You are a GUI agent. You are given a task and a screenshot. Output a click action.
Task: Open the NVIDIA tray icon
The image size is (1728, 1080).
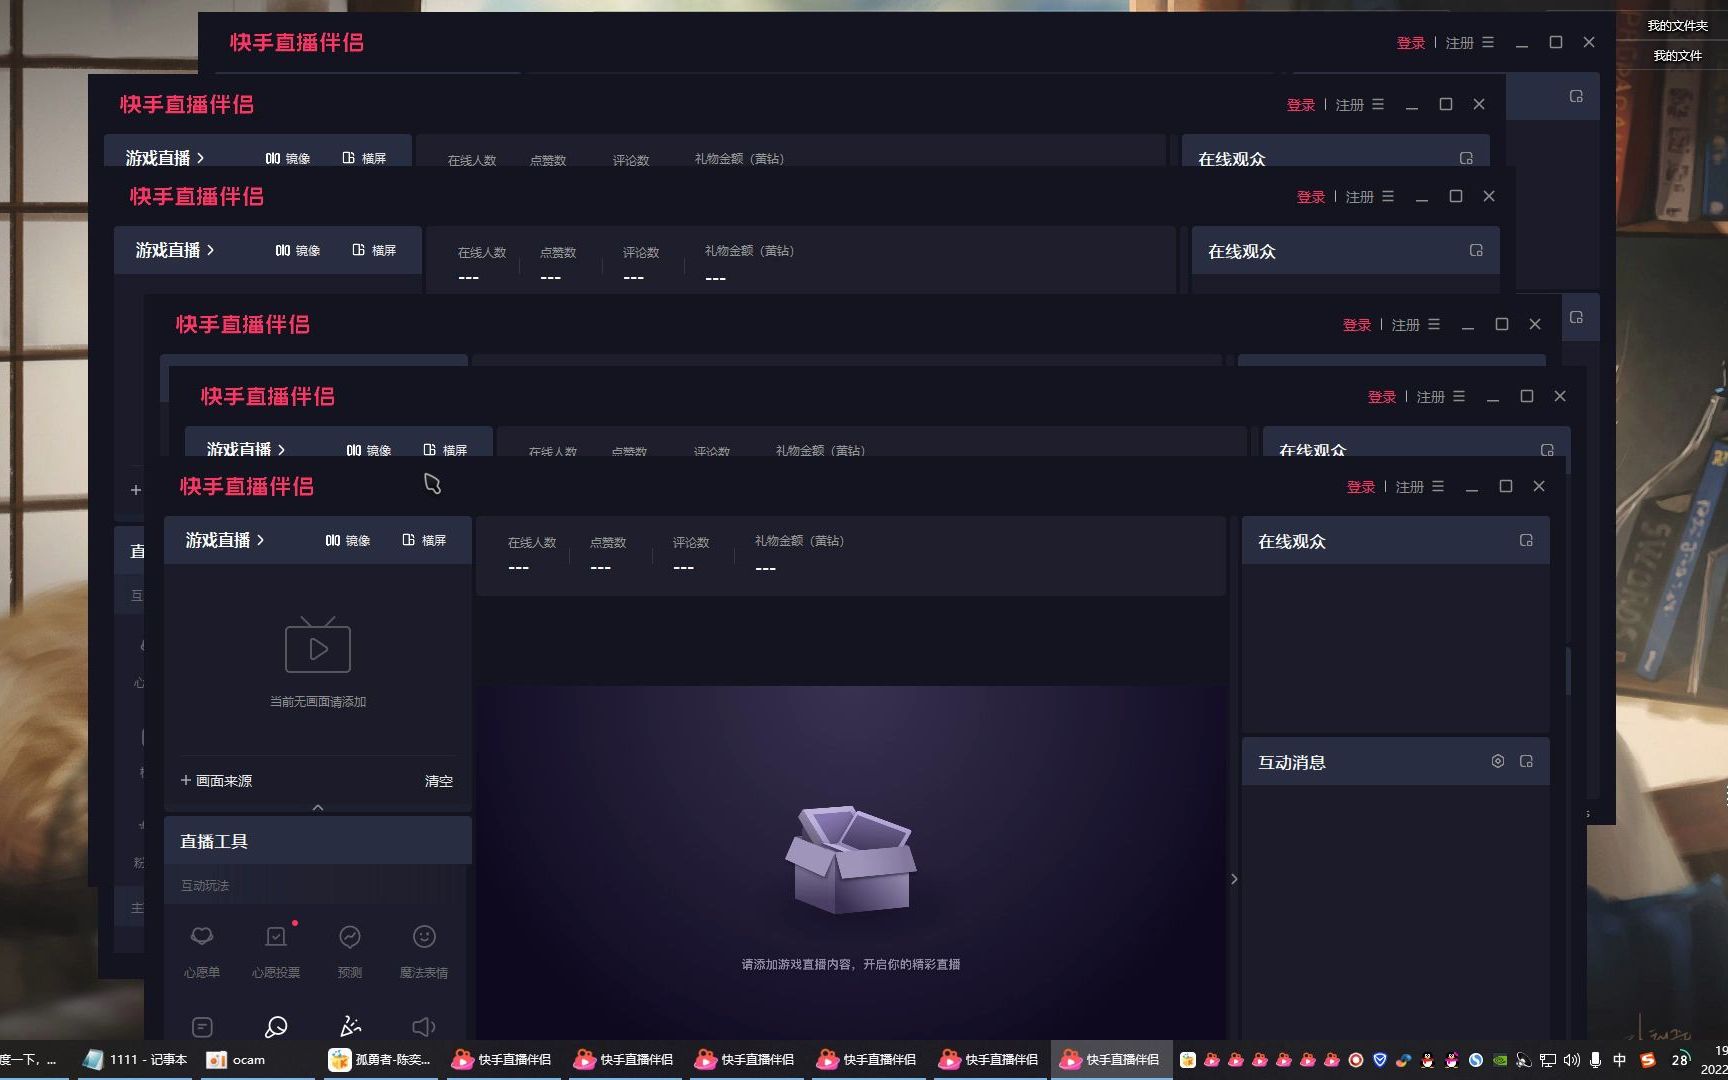click(1500, 1060)
